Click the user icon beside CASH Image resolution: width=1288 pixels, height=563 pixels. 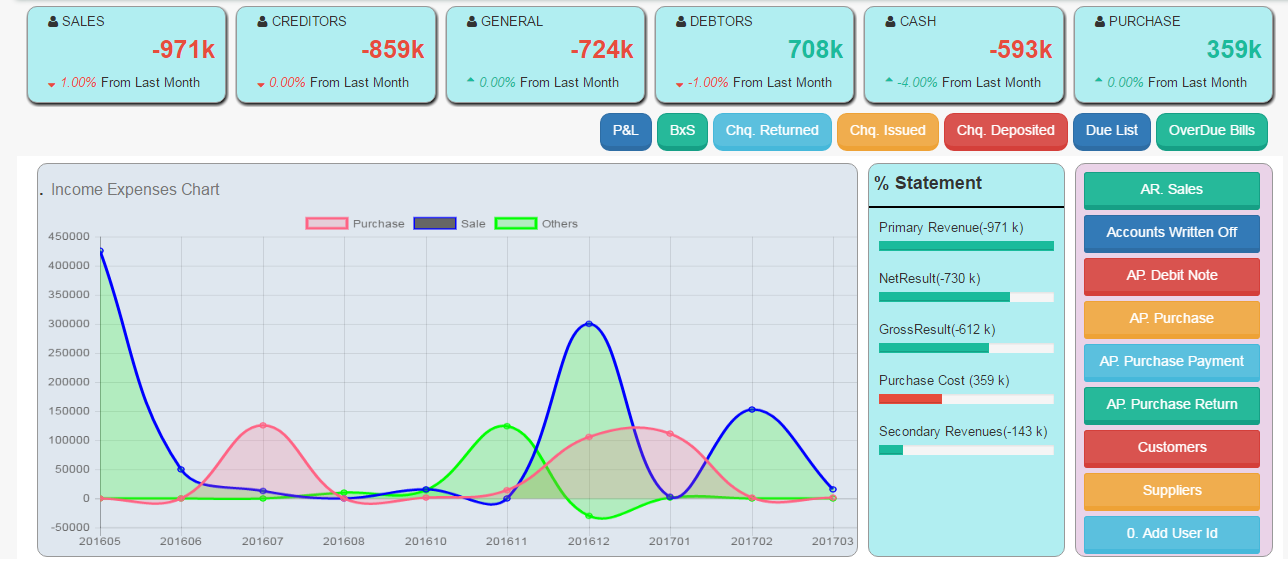coord(891,21)
